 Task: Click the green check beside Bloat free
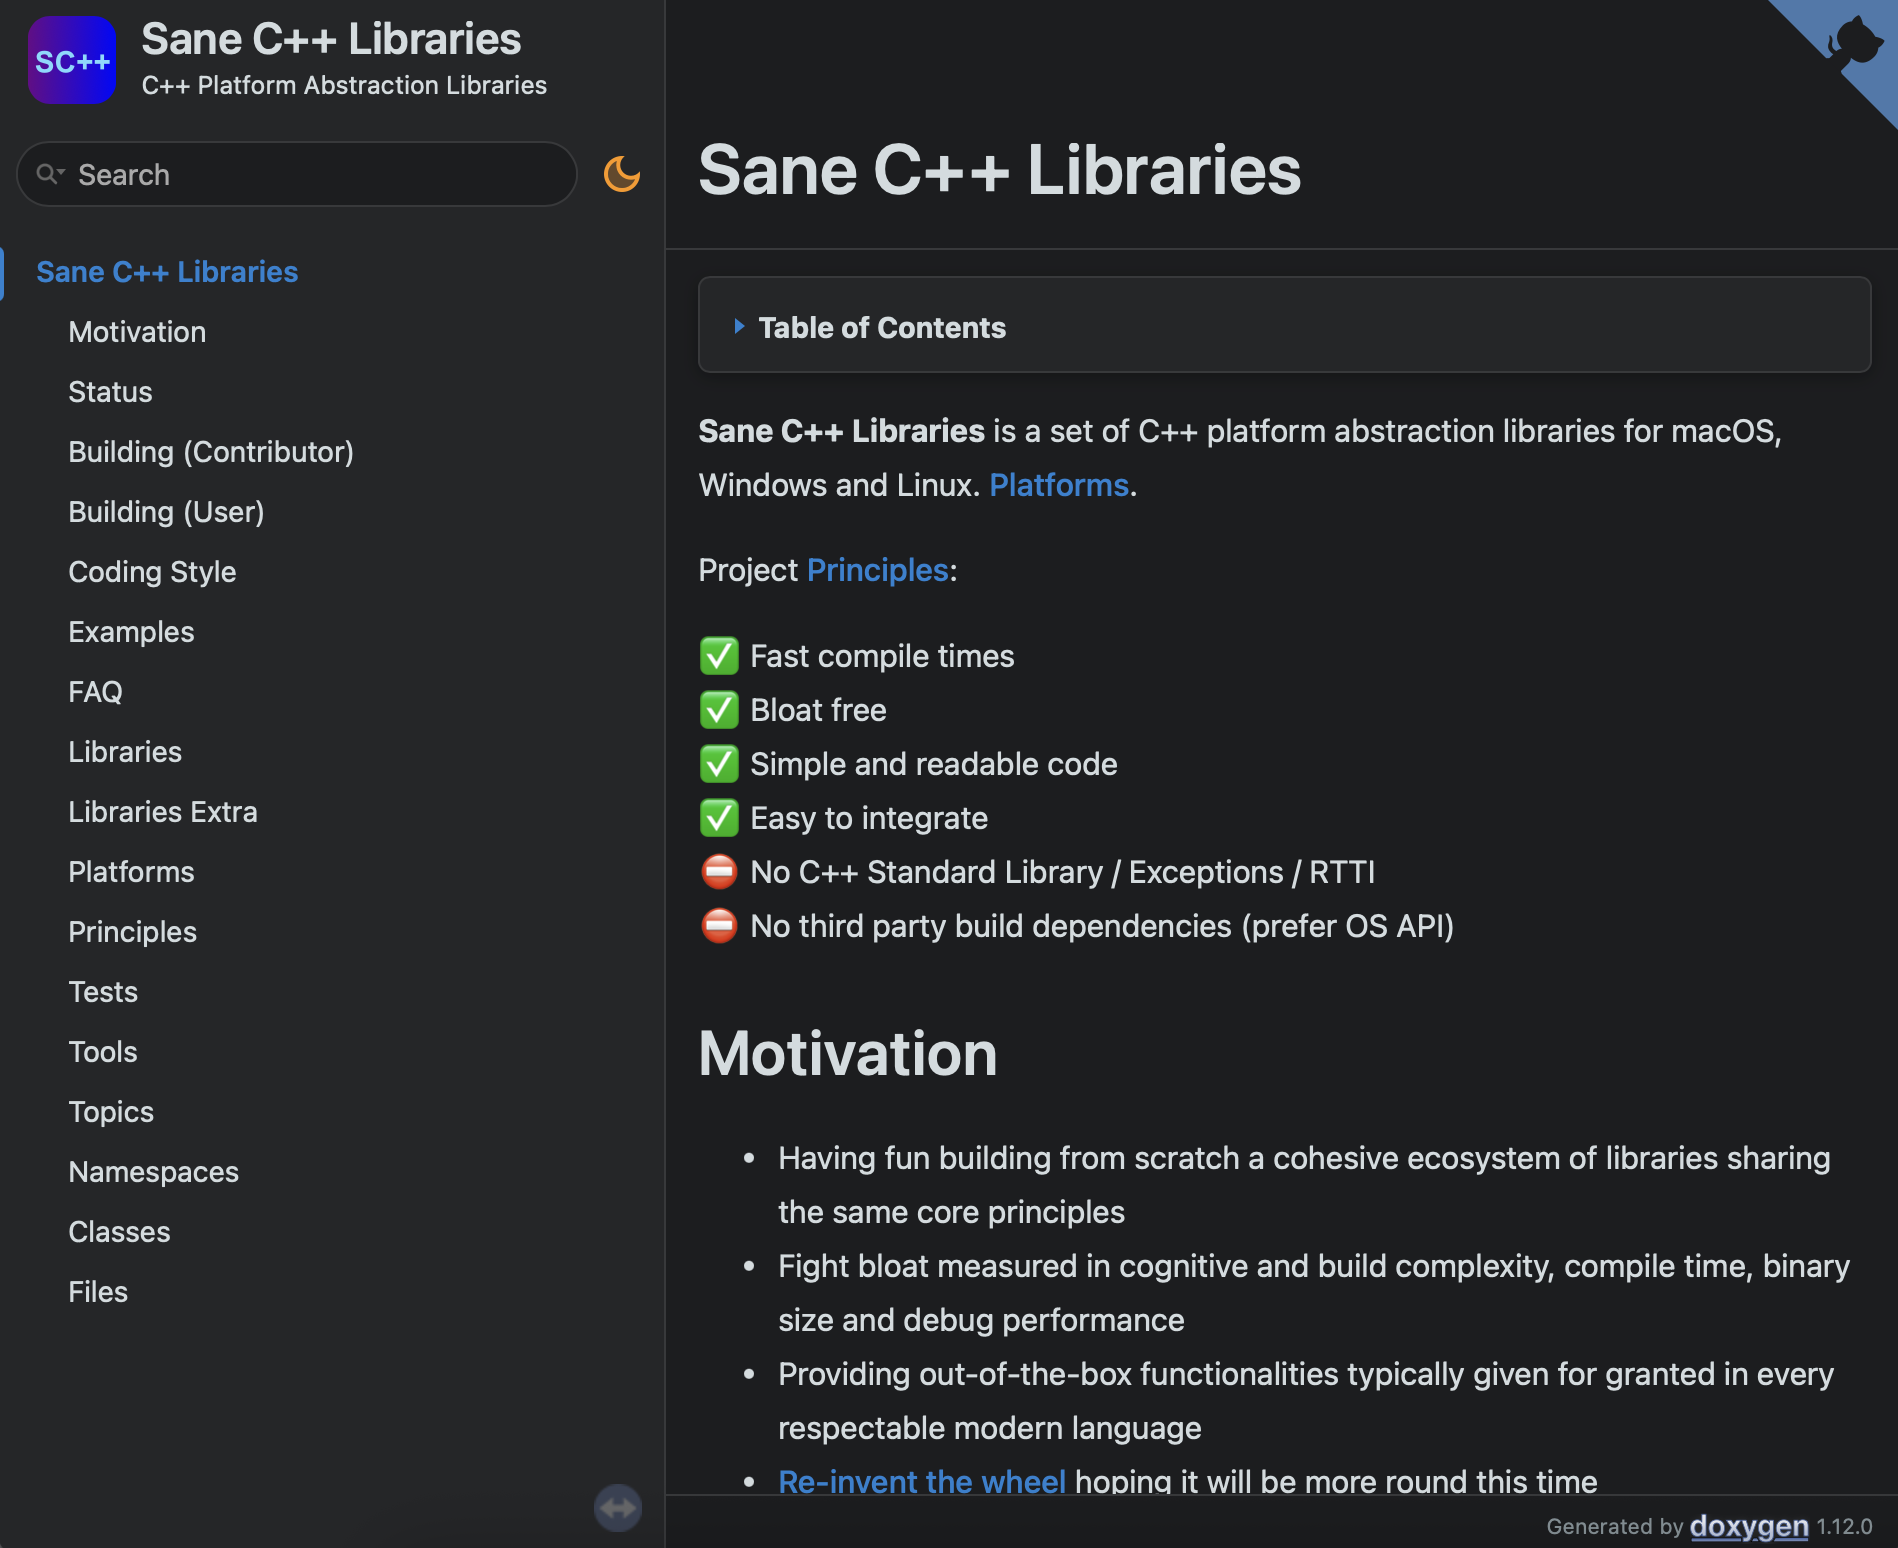point(719,710)
